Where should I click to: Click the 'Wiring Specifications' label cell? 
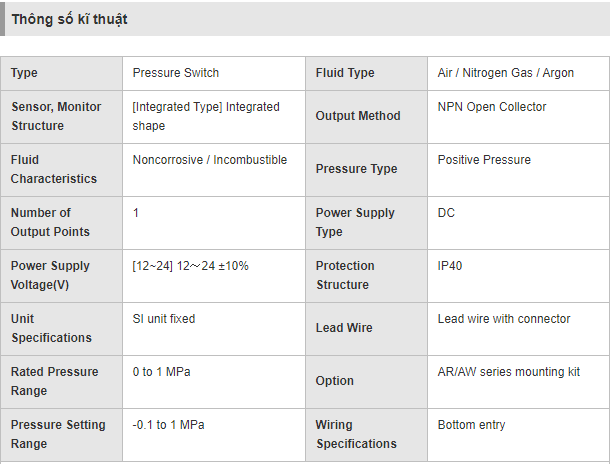click(x=366, y=435)
